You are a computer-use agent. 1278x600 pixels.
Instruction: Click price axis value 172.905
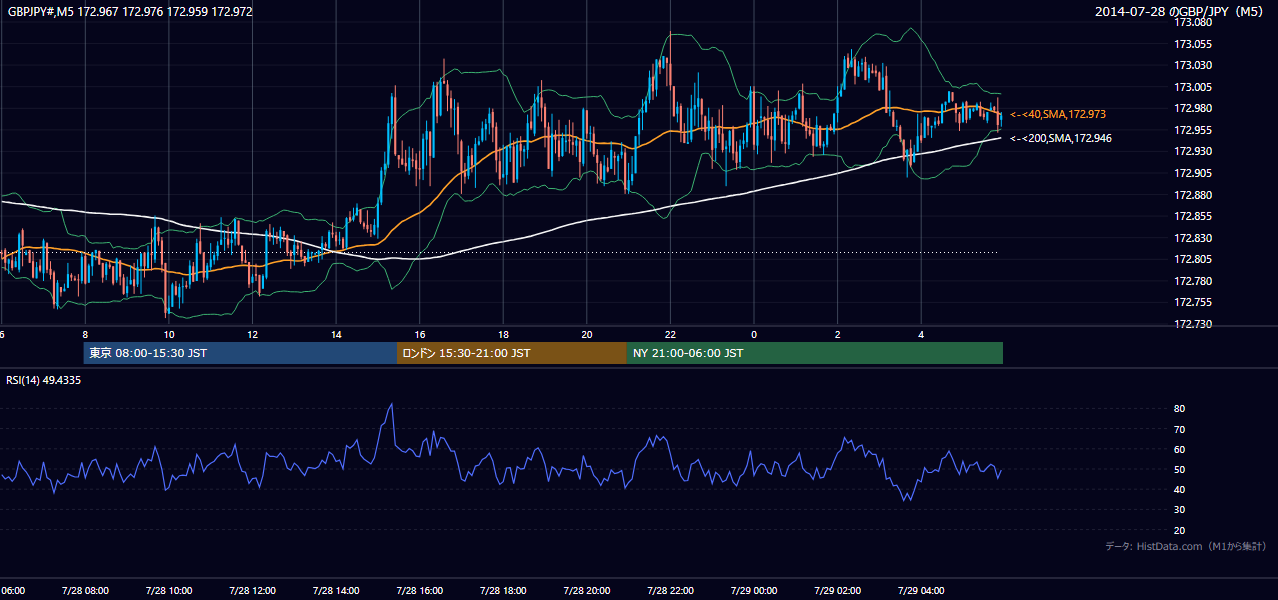[1192, 173]
